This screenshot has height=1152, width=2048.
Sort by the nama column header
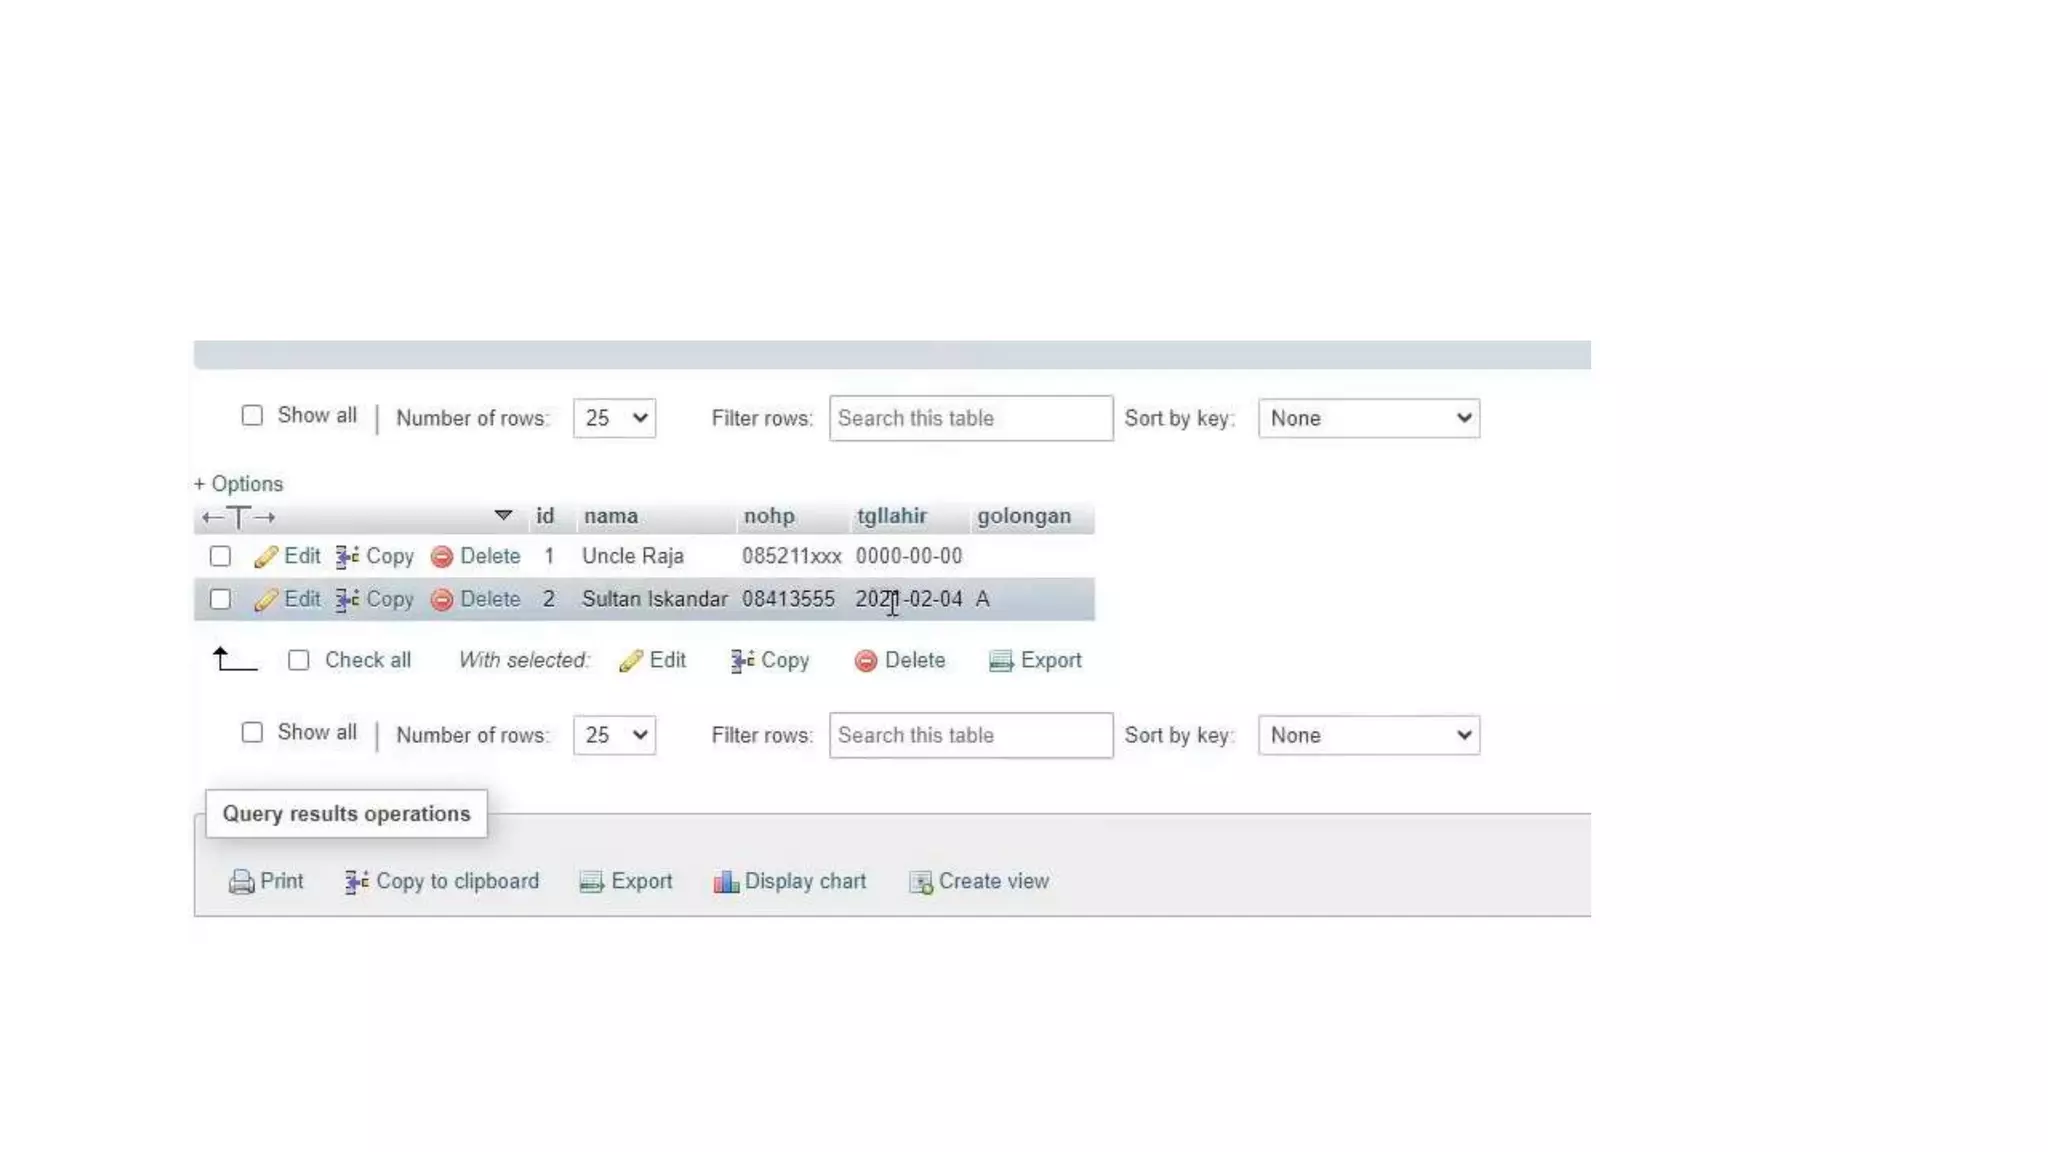[610, 516]
